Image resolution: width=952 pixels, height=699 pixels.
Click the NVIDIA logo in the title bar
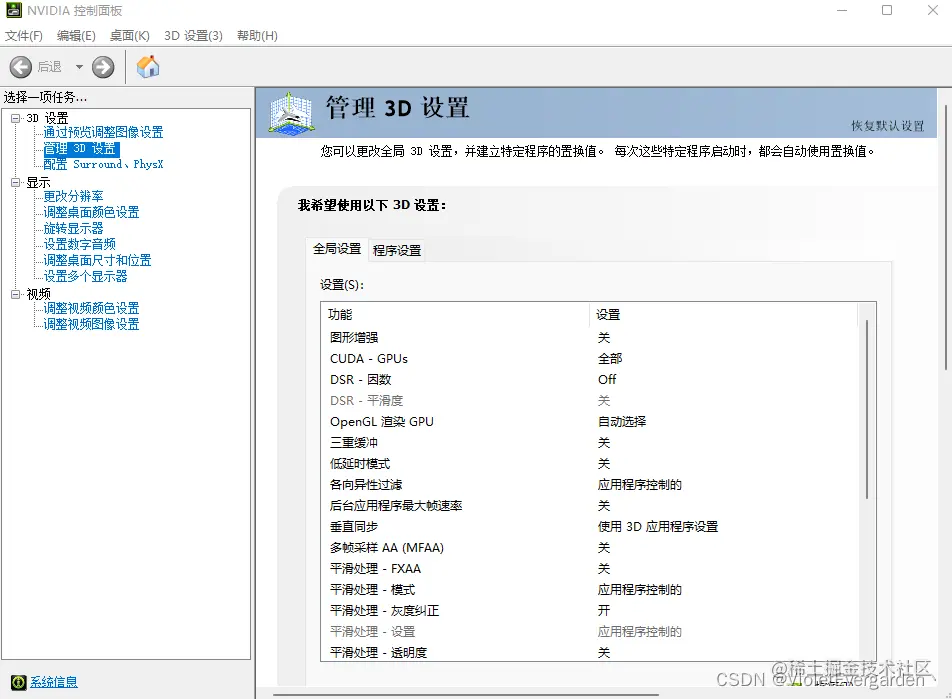point(12,11)
